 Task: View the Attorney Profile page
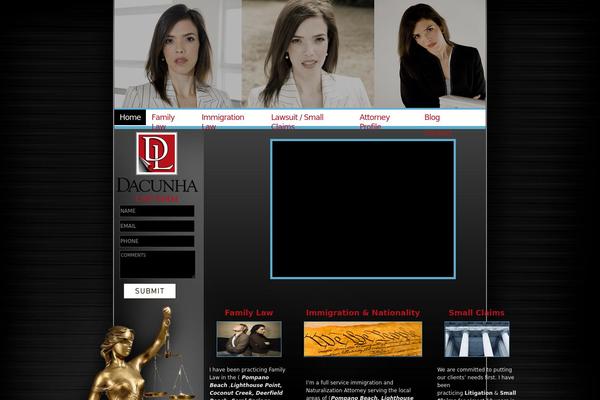coord(375,121)
